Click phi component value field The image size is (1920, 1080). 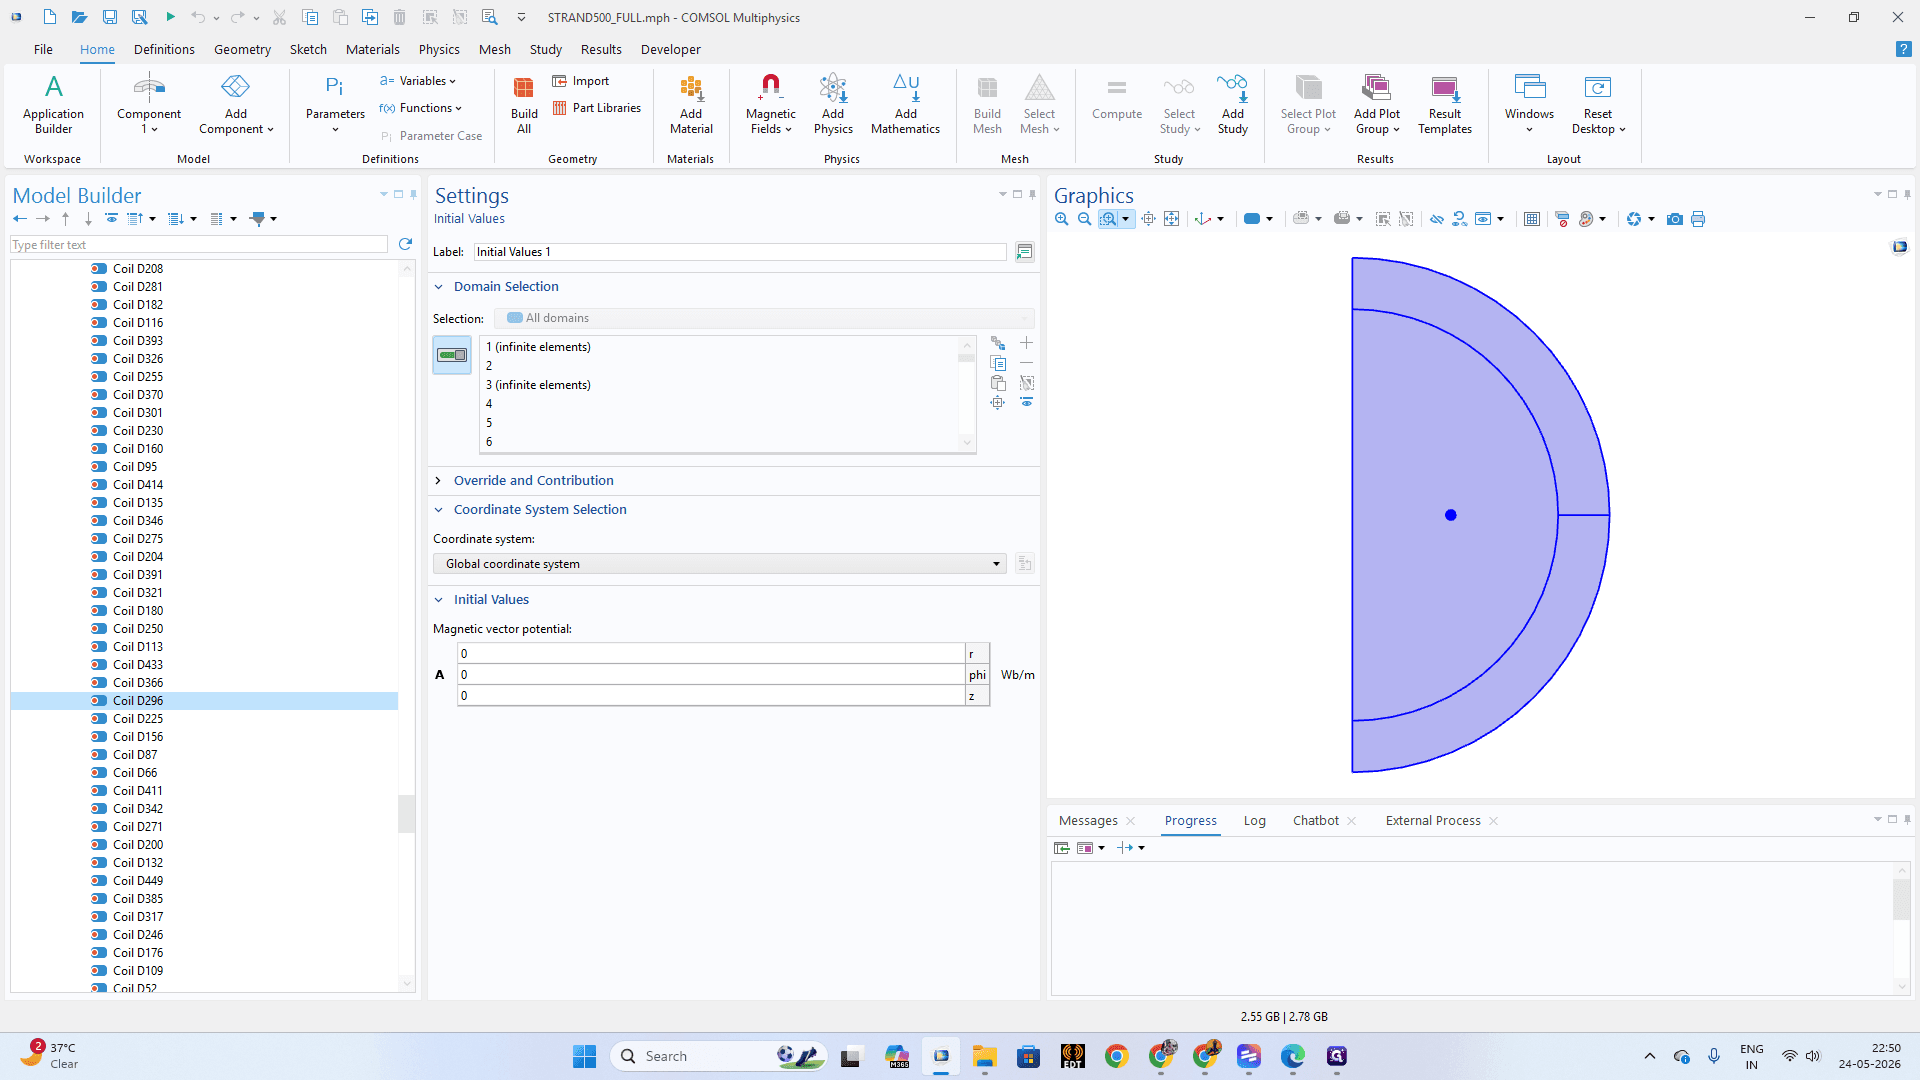(711, 675)
